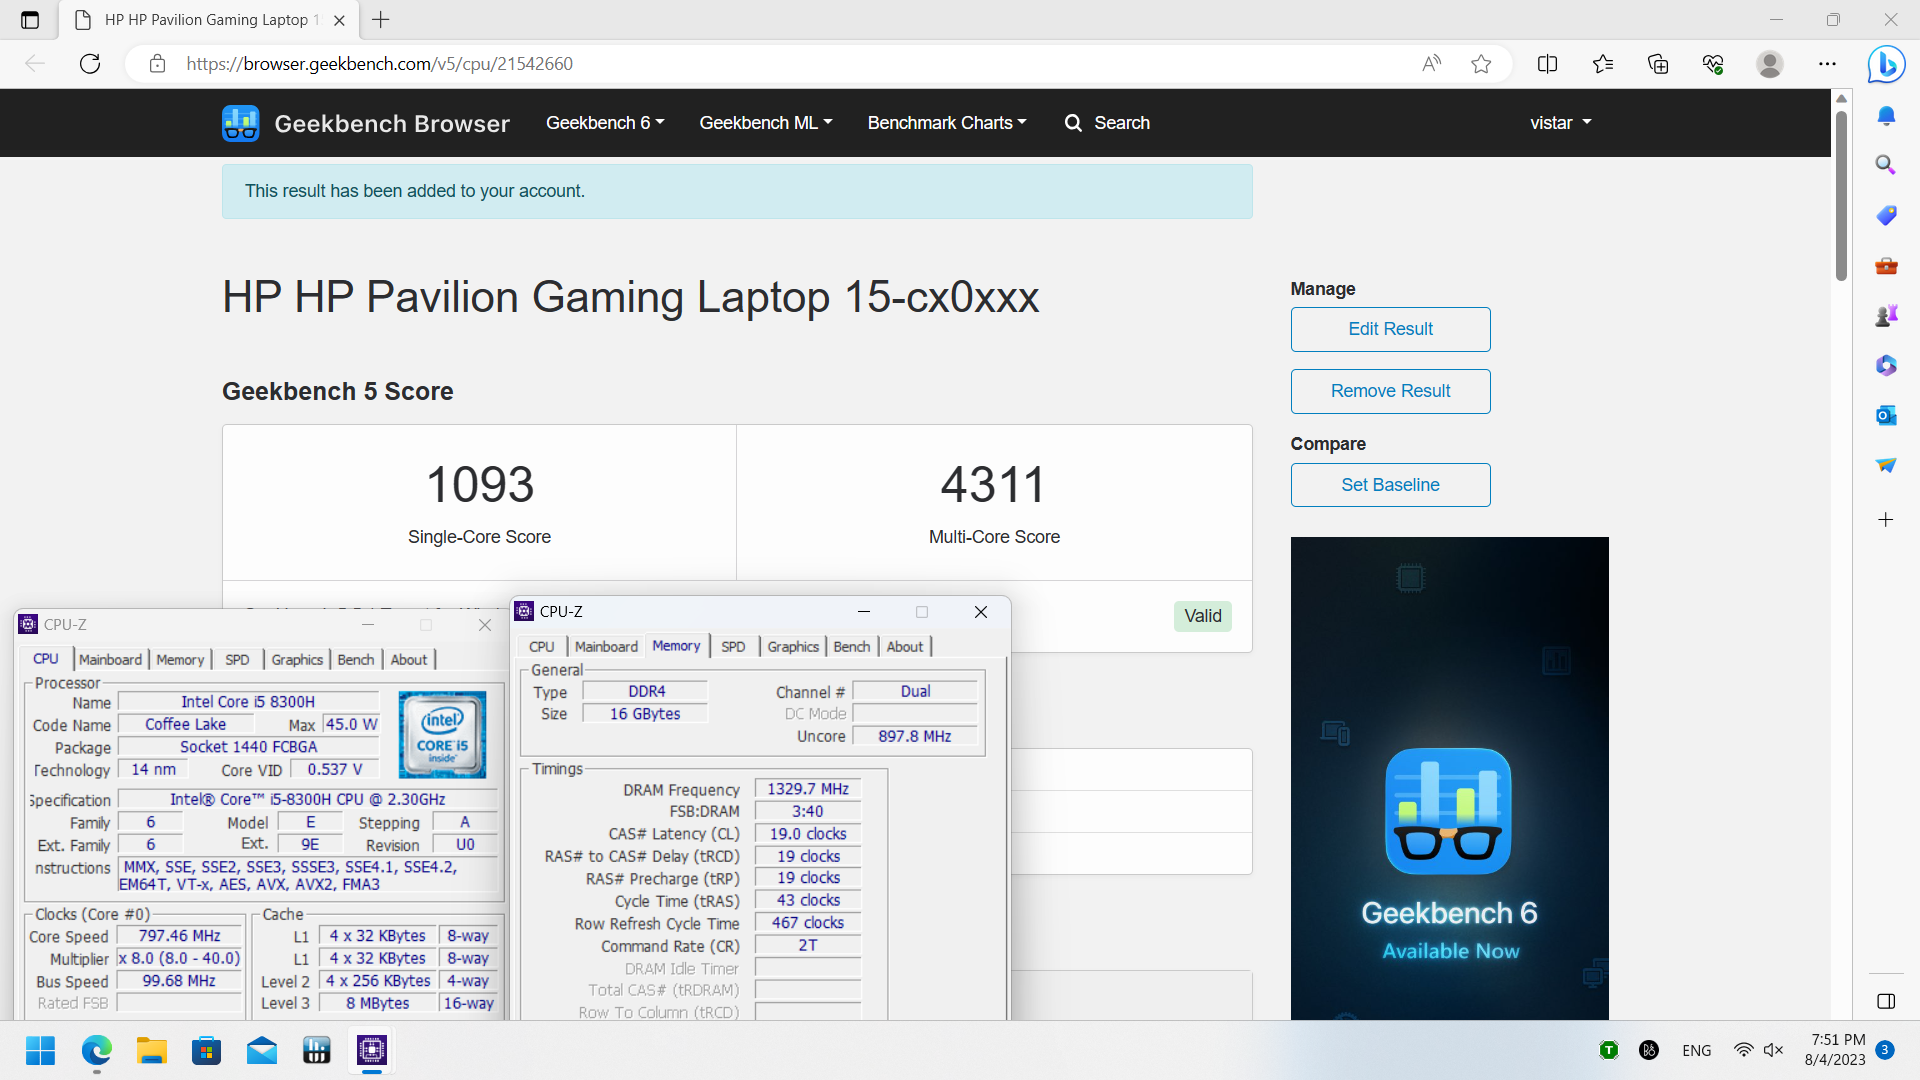Open Mail app from taskbar
This screenshot has width=1920, height=1080.
tap(262, 1051)
